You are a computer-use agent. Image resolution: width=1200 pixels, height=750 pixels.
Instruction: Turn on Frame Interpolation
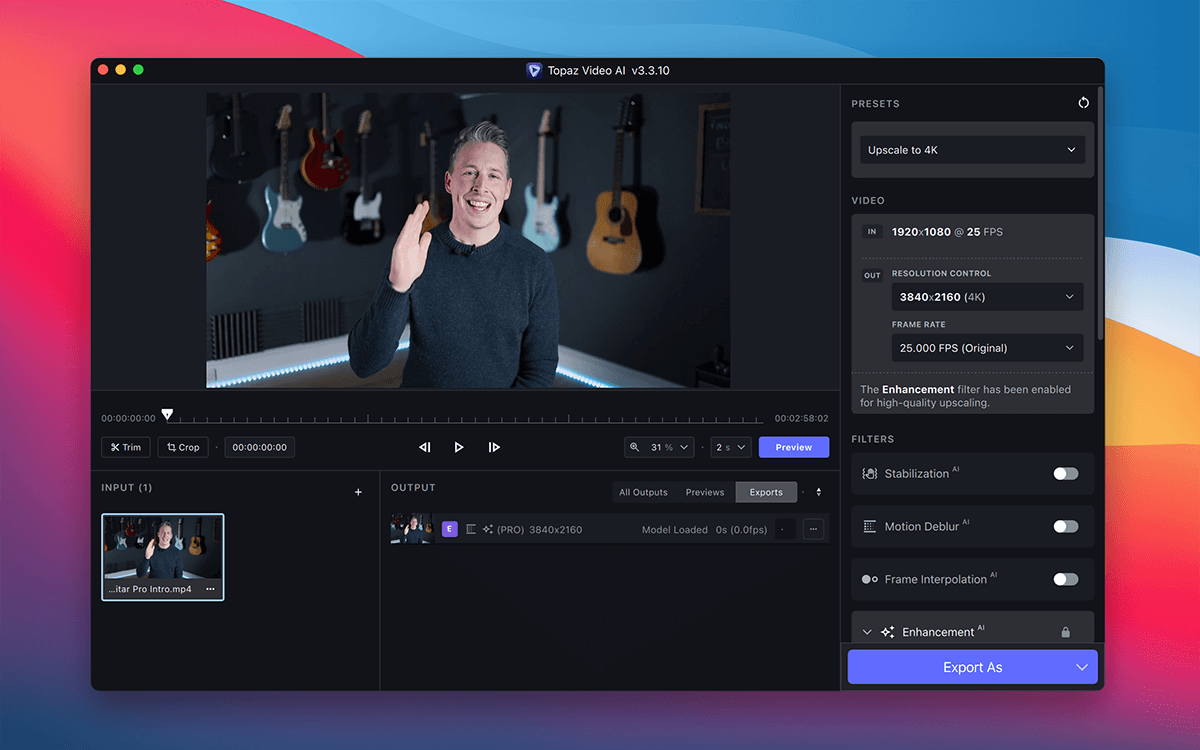[1066, 579]
